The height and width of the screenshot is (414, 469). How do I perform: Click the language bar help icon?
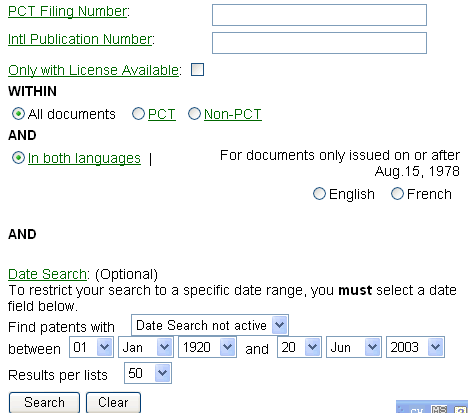point(460,410)
